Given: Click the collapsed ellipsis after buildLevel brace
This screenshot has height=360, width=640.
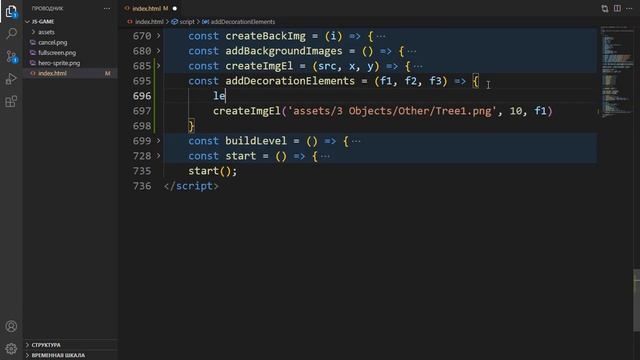Looking at the screenshot, I should tap(356, 141).
